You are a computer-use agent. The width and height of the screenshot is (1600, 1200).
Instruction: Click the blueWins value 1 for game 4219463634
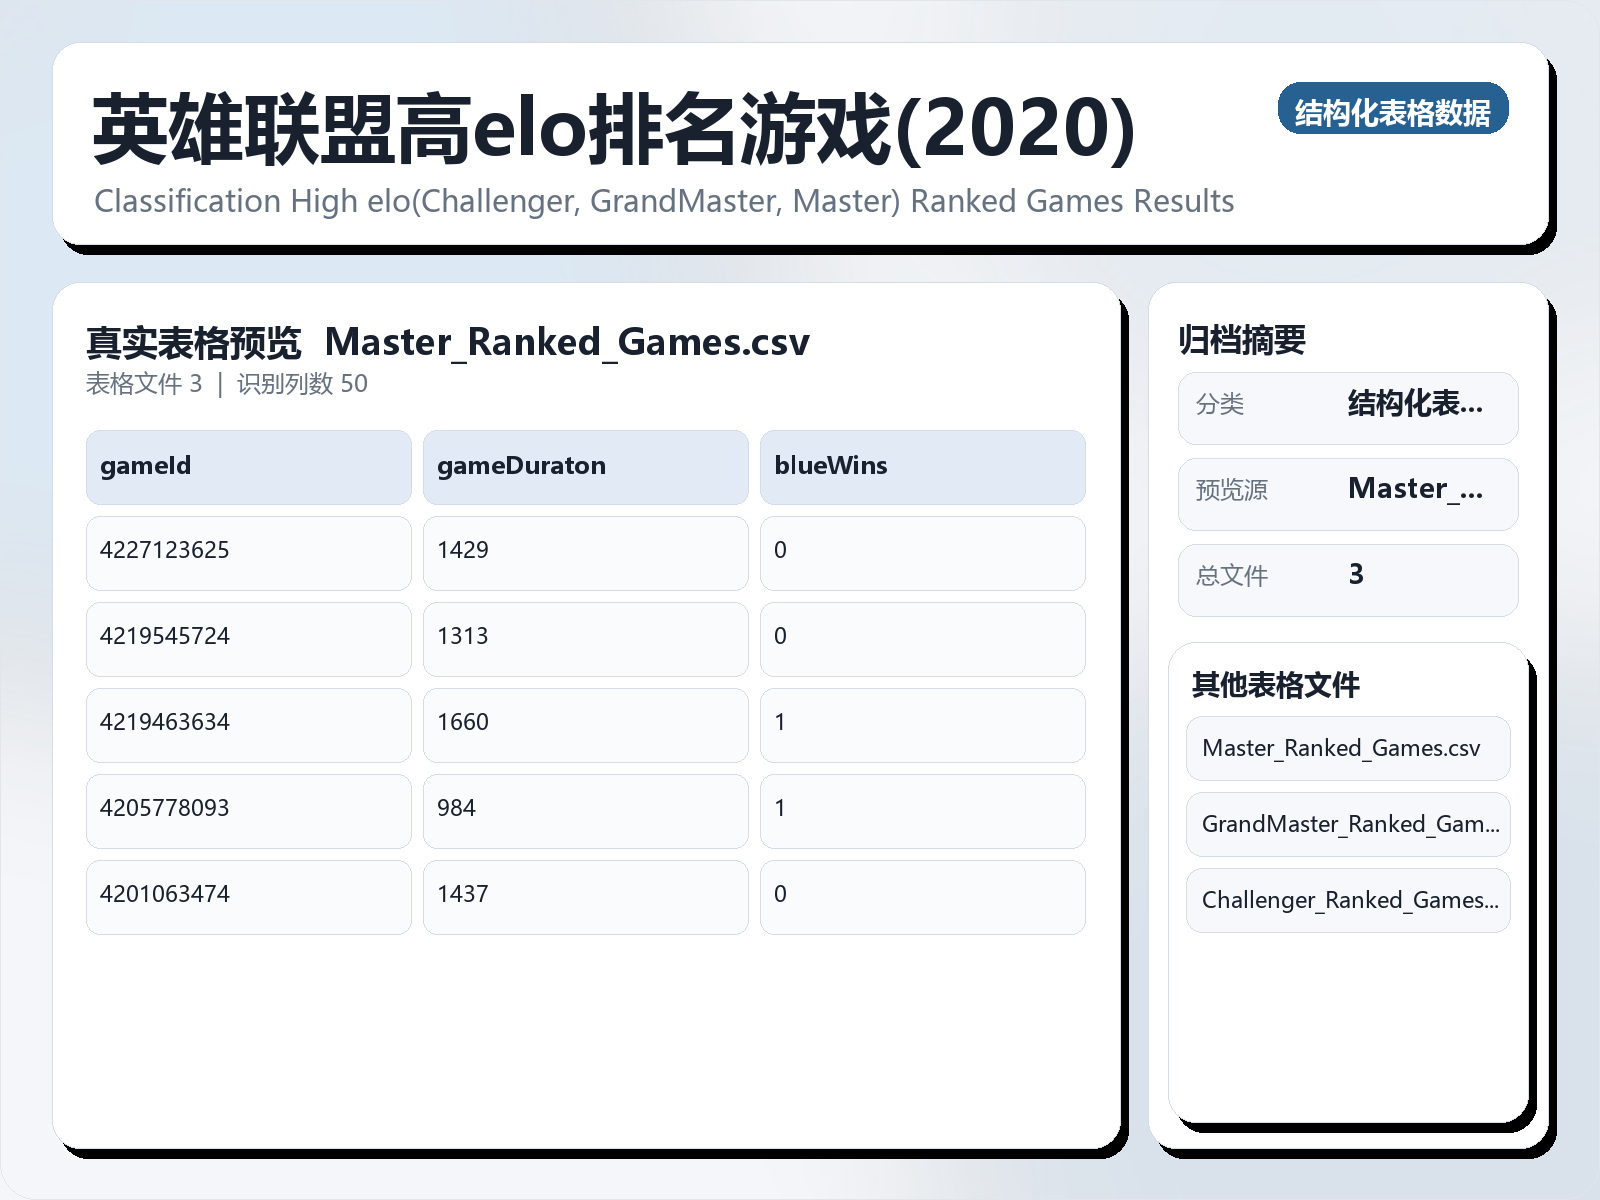coord(922,725)
